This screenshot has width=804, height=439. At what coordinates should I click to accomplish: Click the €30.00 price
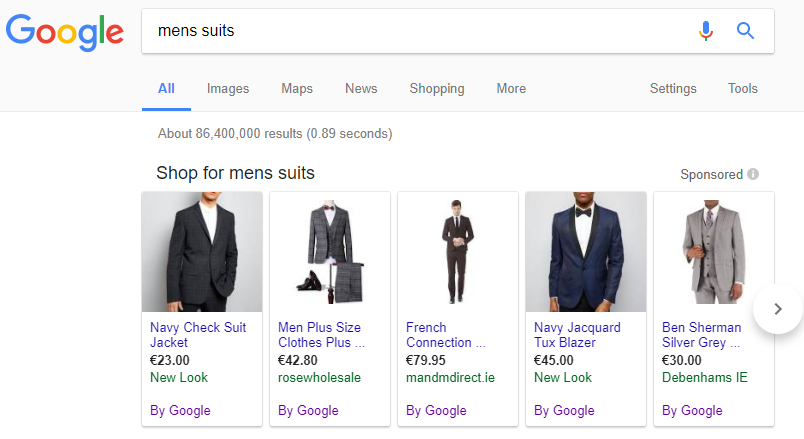[x=682, y=361]
